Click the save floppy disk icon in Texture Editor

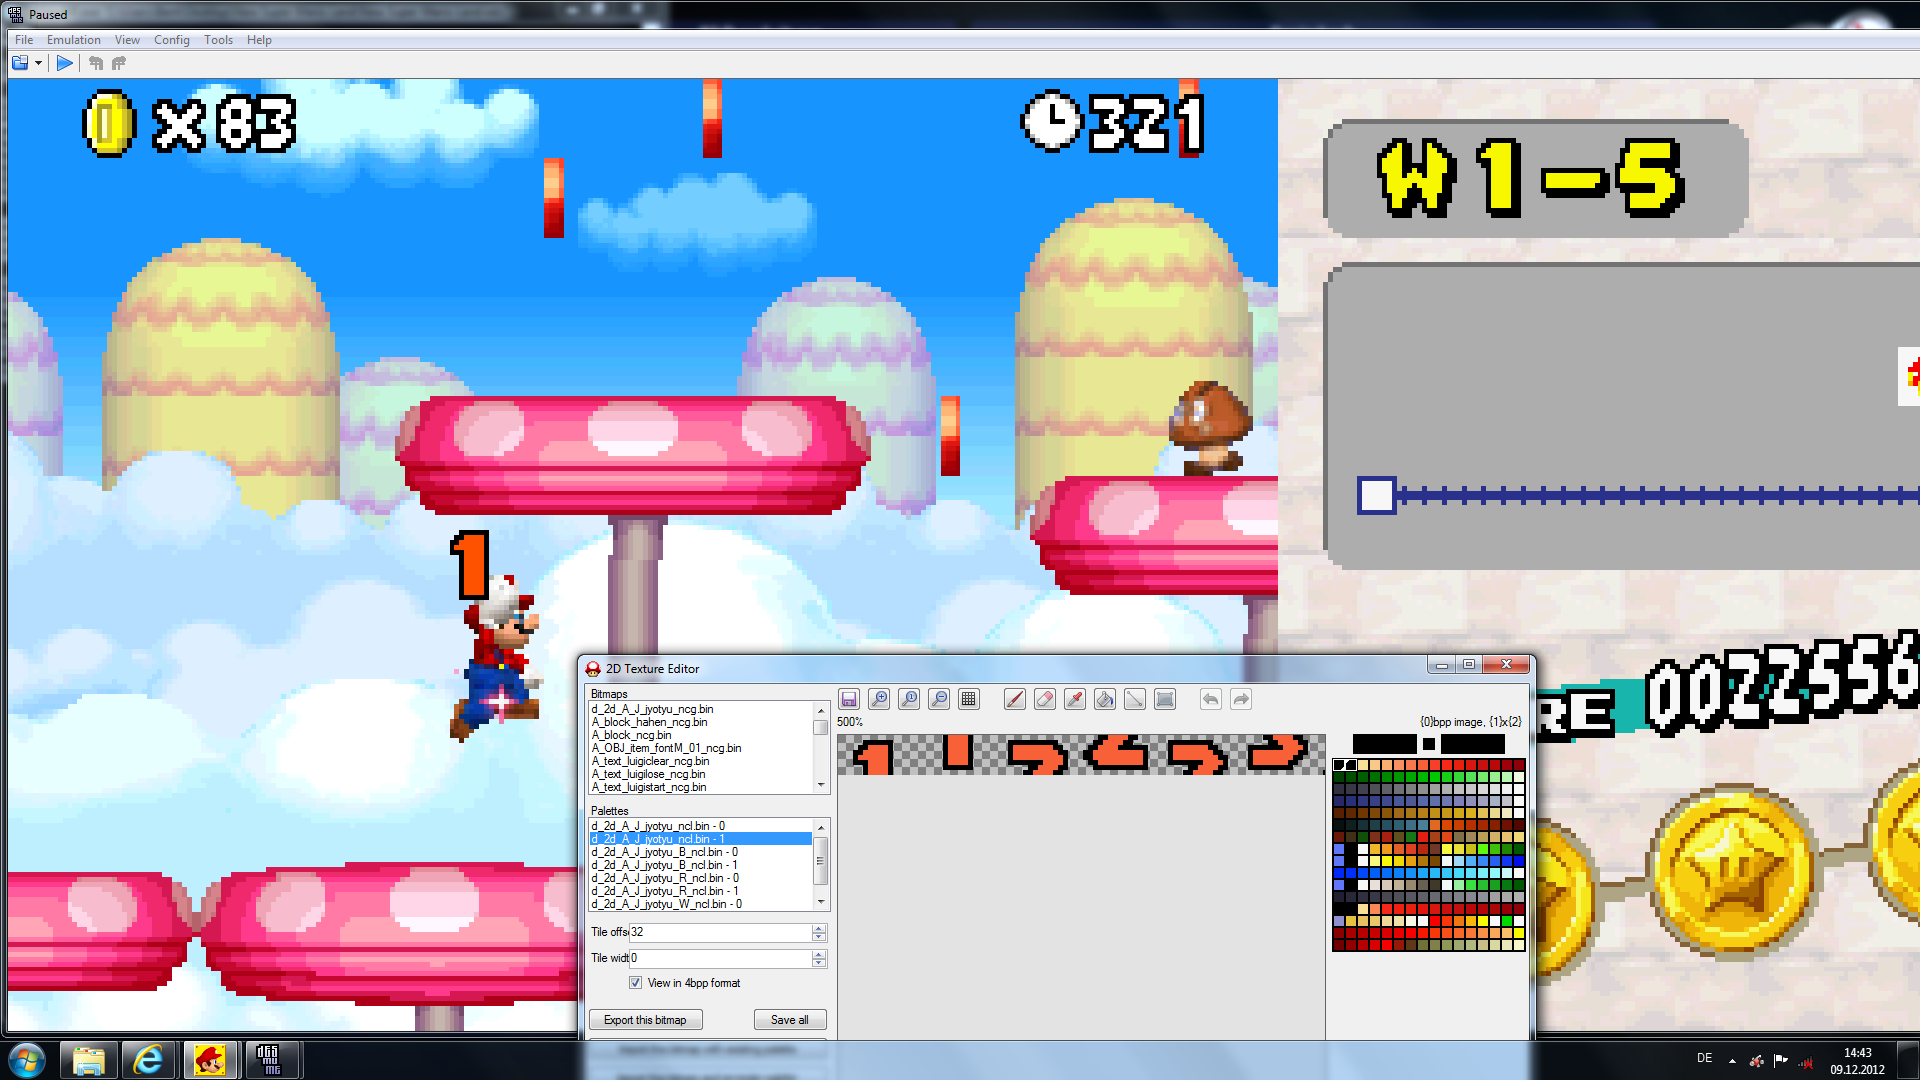[849, 699]
